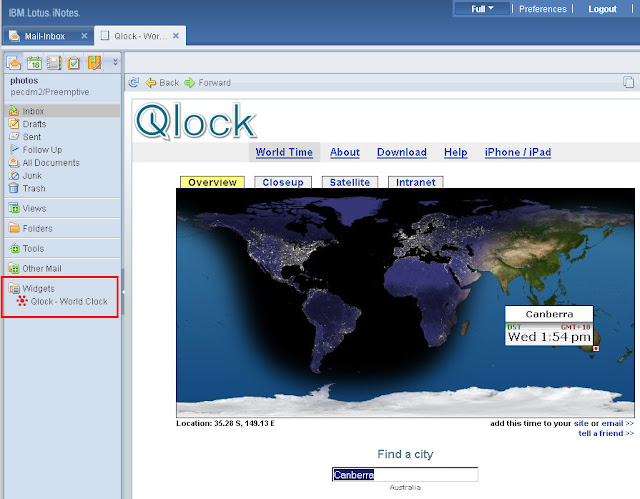Click the world map image

point(405,302)
